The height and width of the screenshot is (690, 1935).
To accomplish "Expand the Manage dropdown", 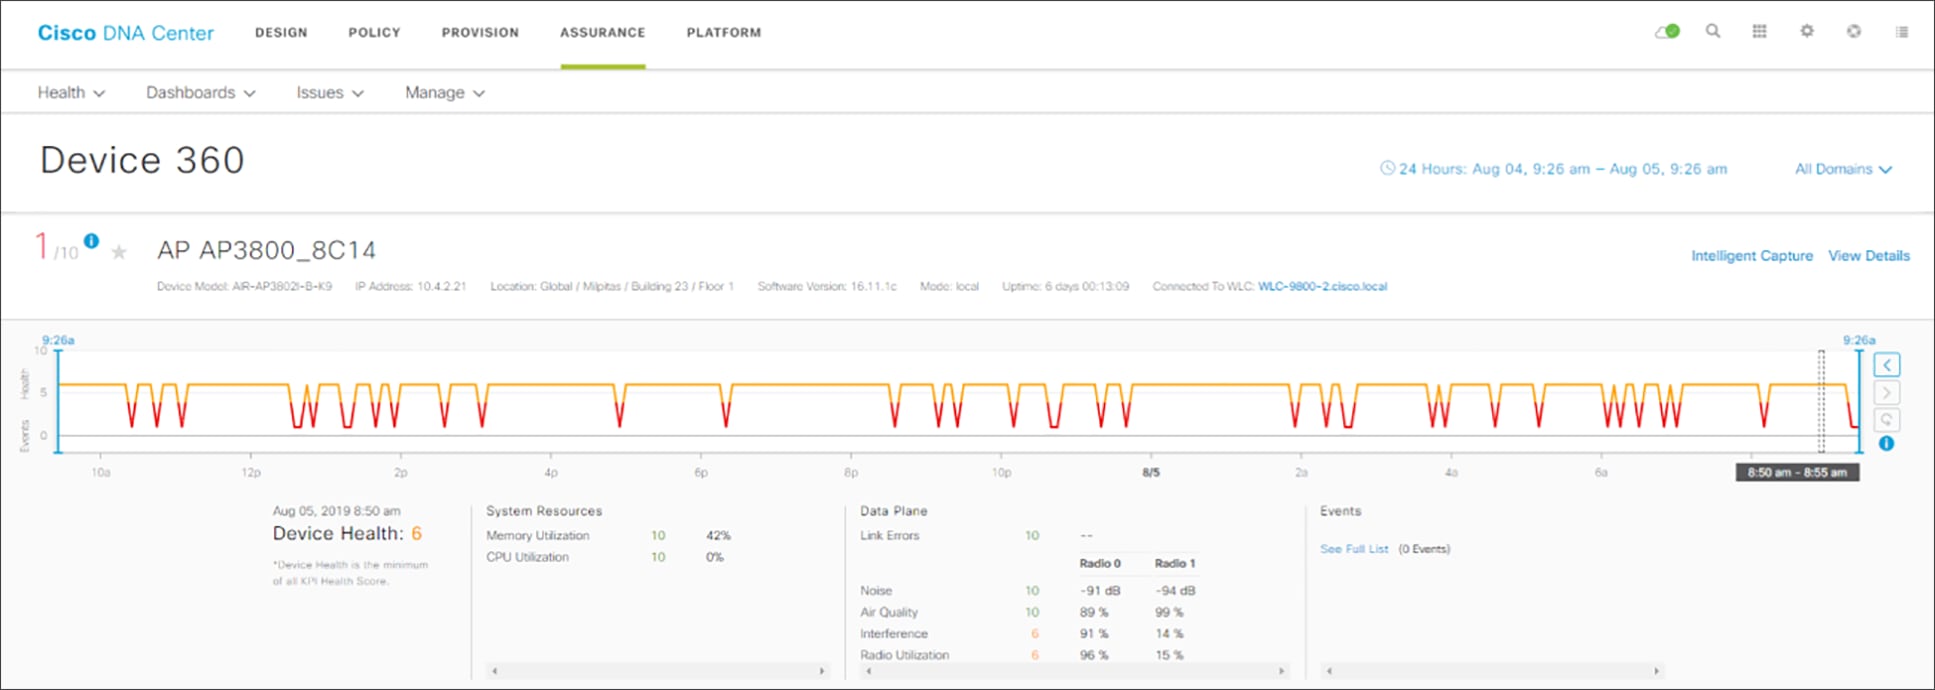I will [x=445, y=92].
